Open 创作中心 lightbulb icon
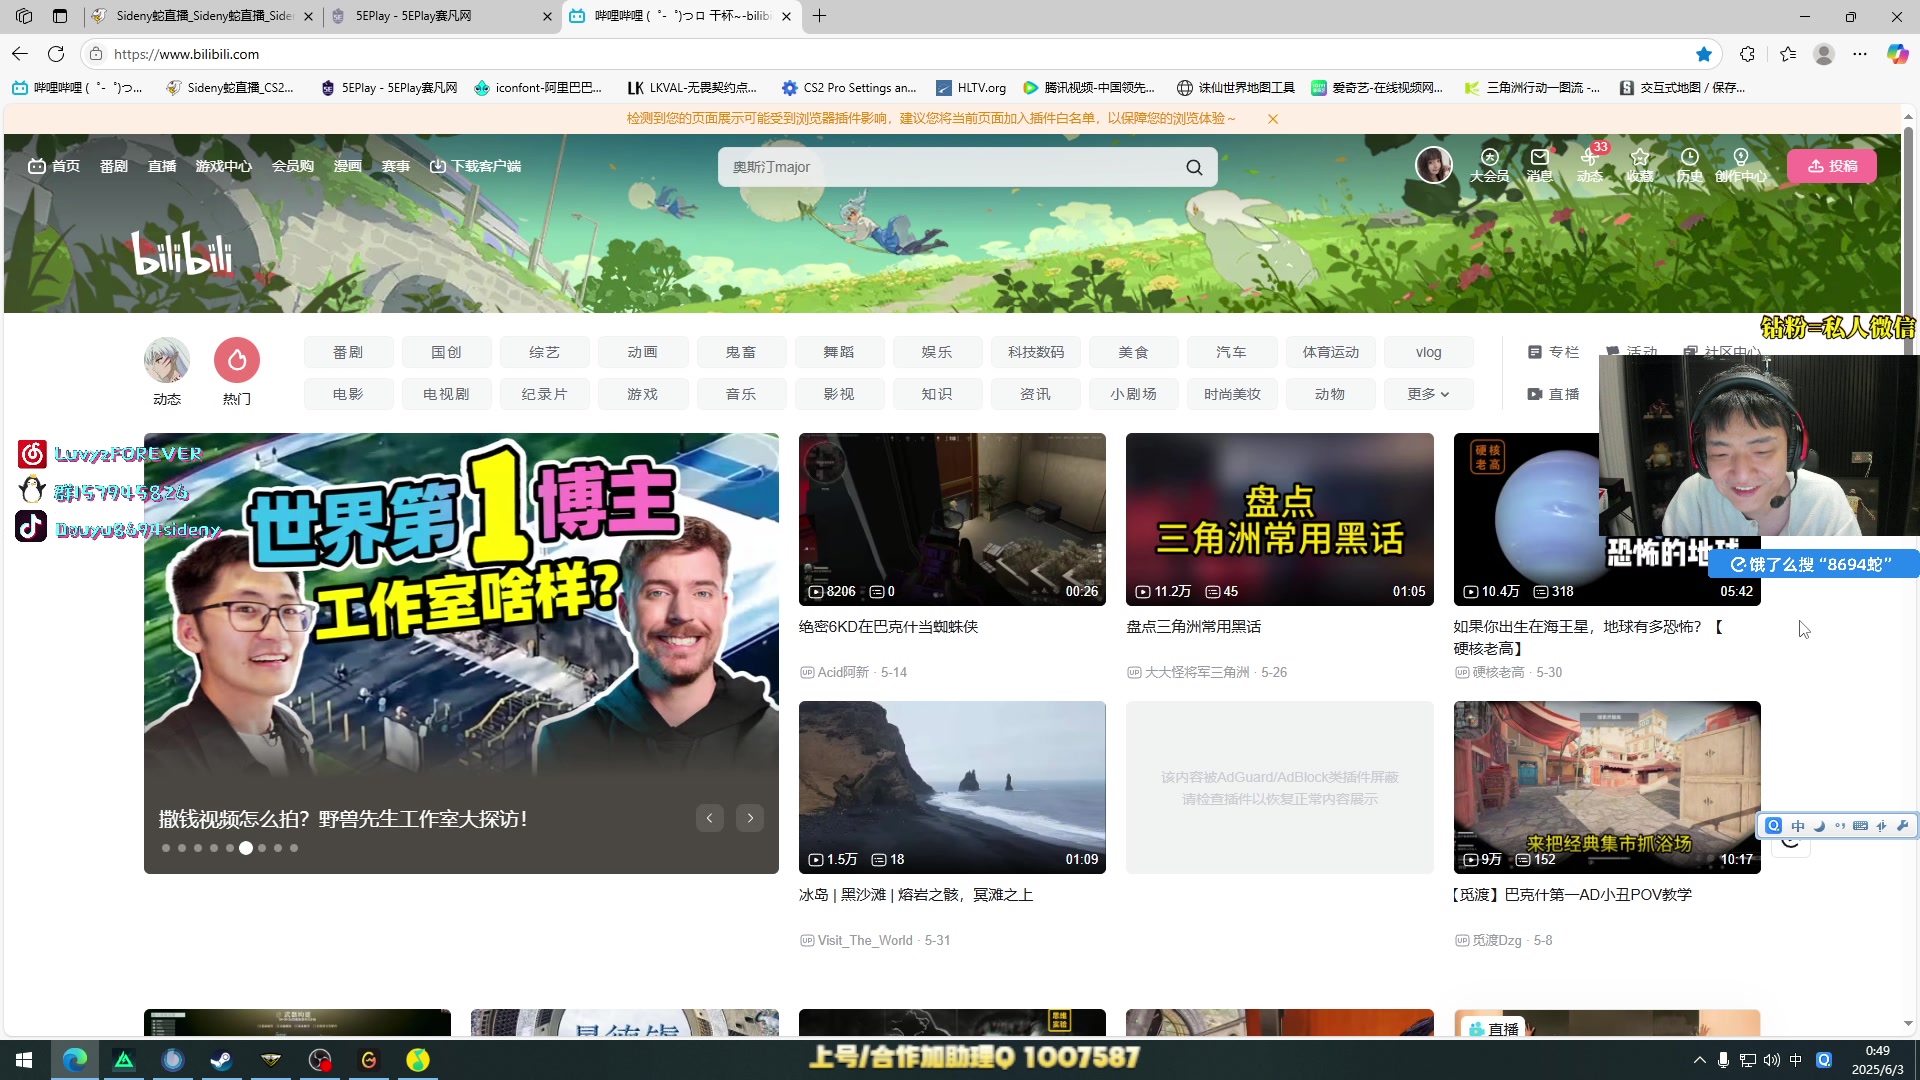The width and height of the screenshot is (1920, 1080). click(x=1740, y=165)
